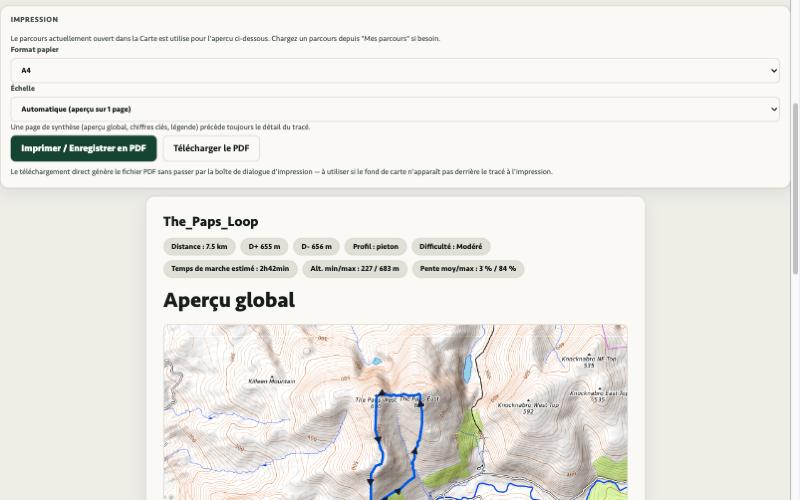Click the Distance : 7.5 km chip
The width and height of the screenshot is (800, 500).
click(199, 246)
